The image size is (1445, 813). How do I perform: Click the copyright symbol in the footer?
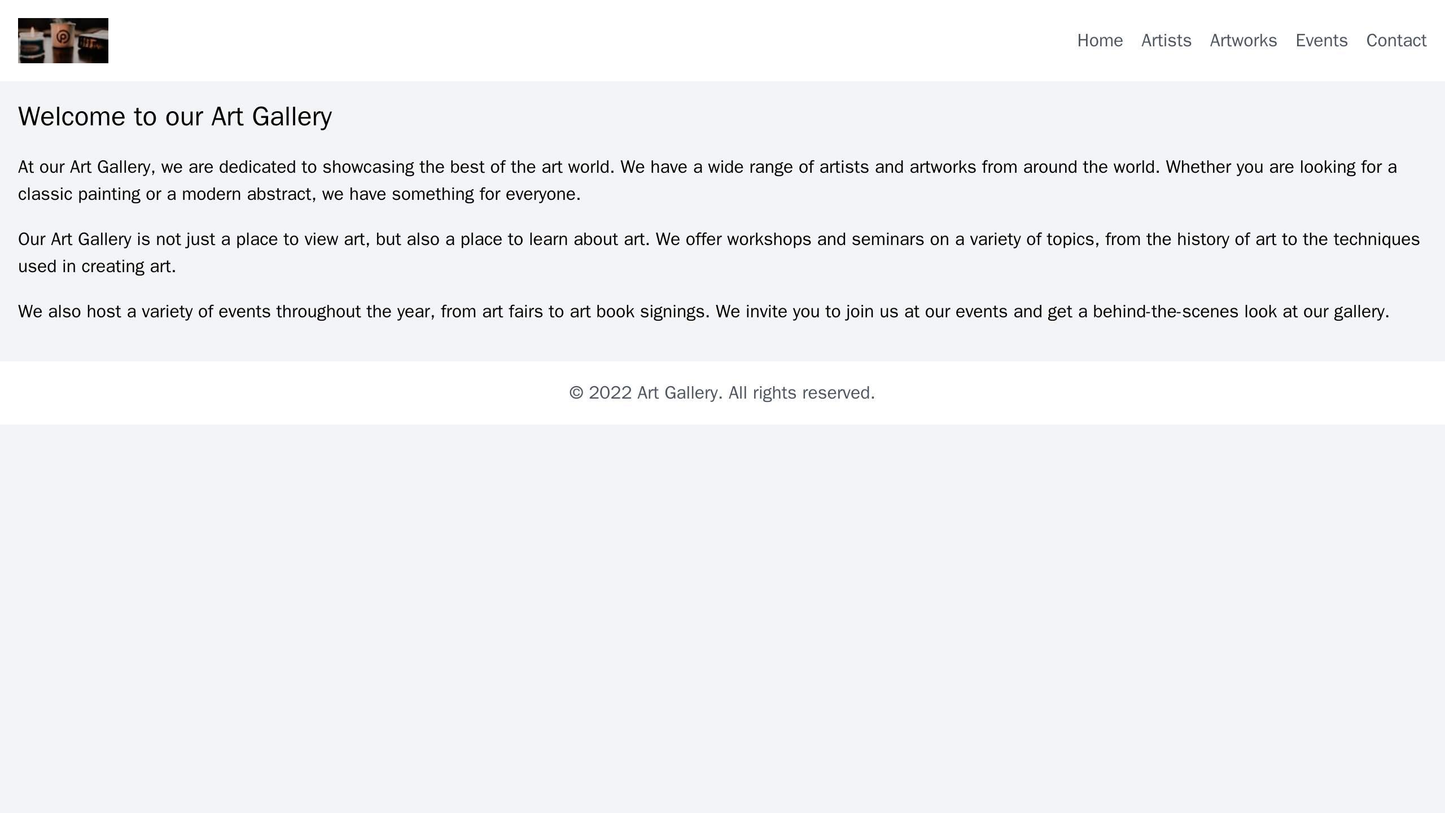tap(576, 393)
